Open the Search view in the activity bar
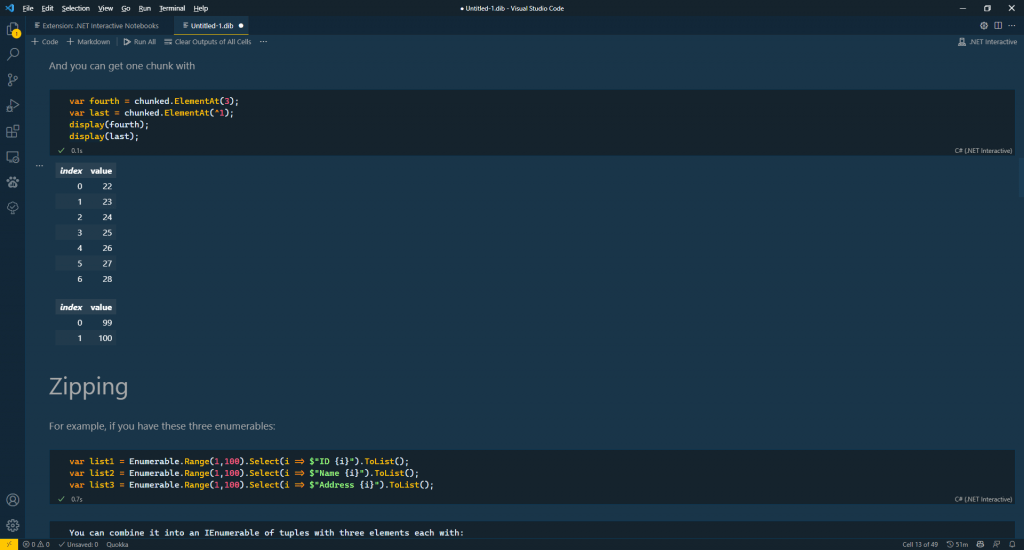Screen dimensions: 1024x550 [12, 54]
